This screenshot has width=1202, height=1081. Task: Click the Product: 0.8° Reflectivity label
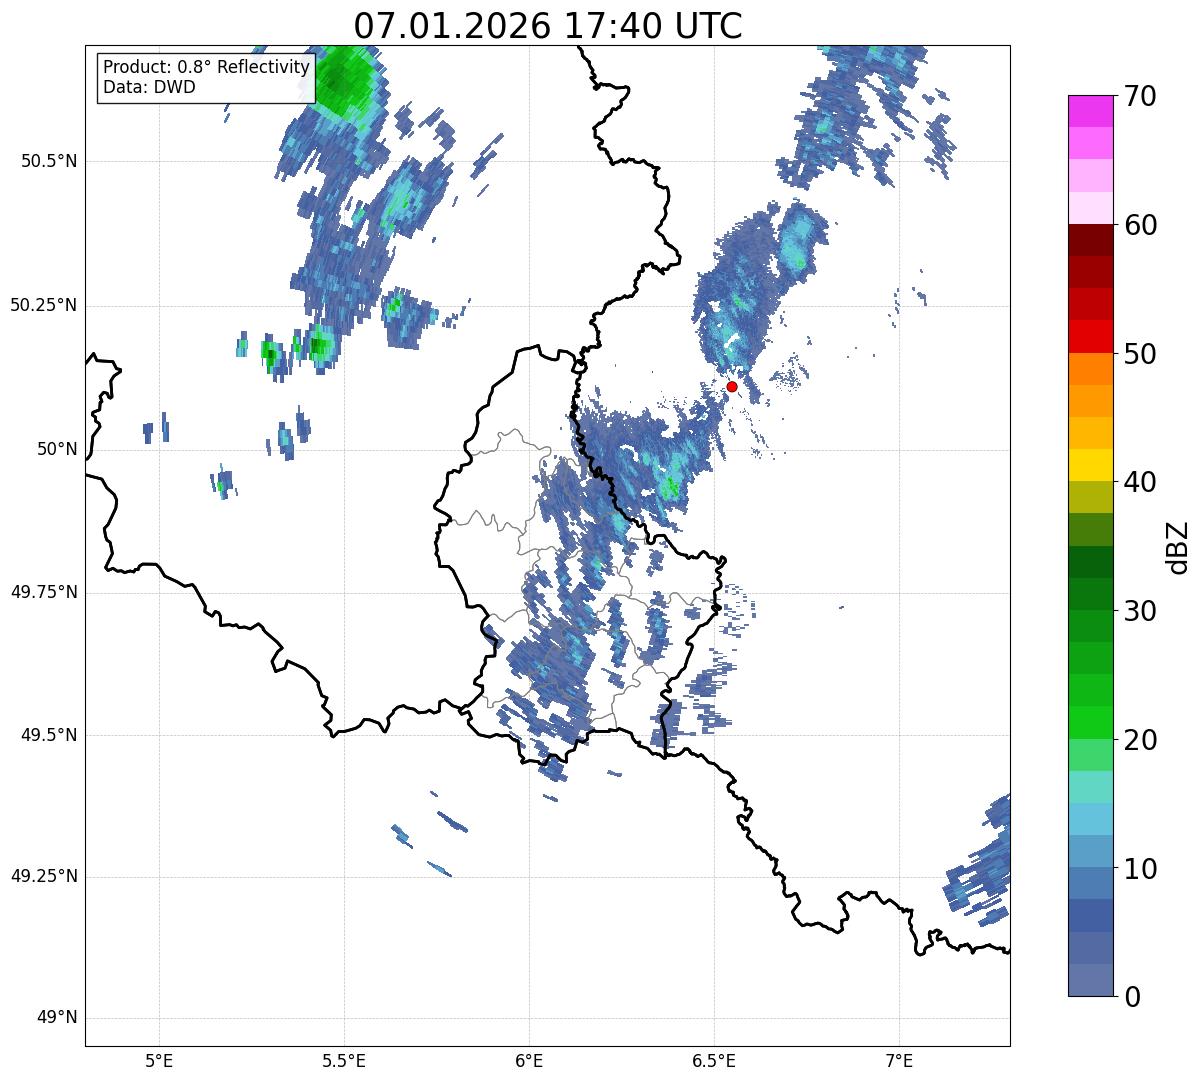tap(207, 67)
